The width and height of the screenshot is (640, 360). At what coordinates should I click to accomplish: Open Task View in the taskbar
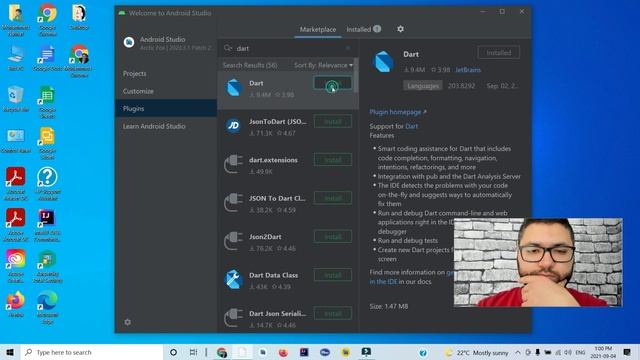point(193,352)
